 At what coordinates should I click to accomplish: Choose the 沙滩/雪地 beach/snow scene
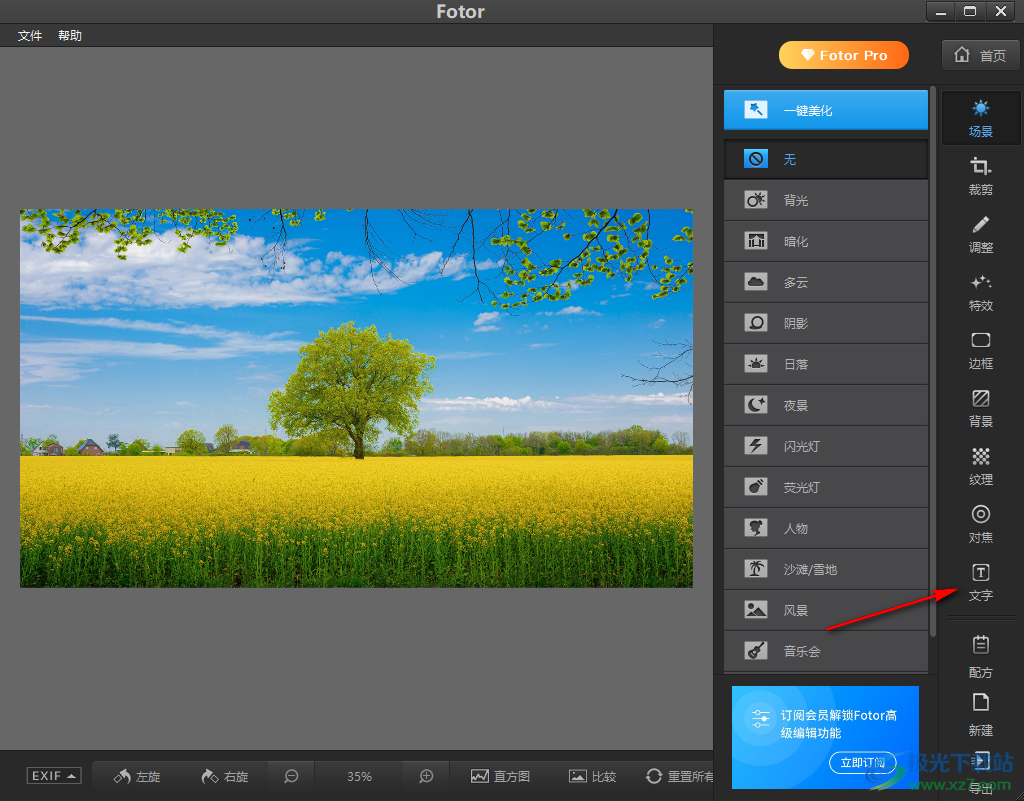tap(825, 569)
